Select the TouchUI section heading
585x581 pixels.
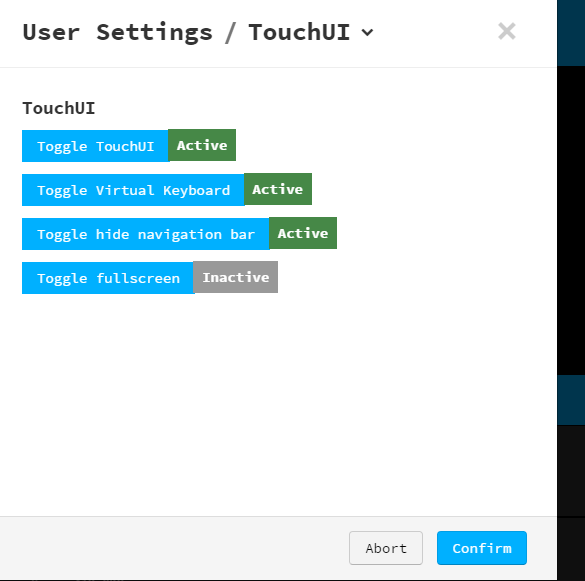click(x=59, y=108)
